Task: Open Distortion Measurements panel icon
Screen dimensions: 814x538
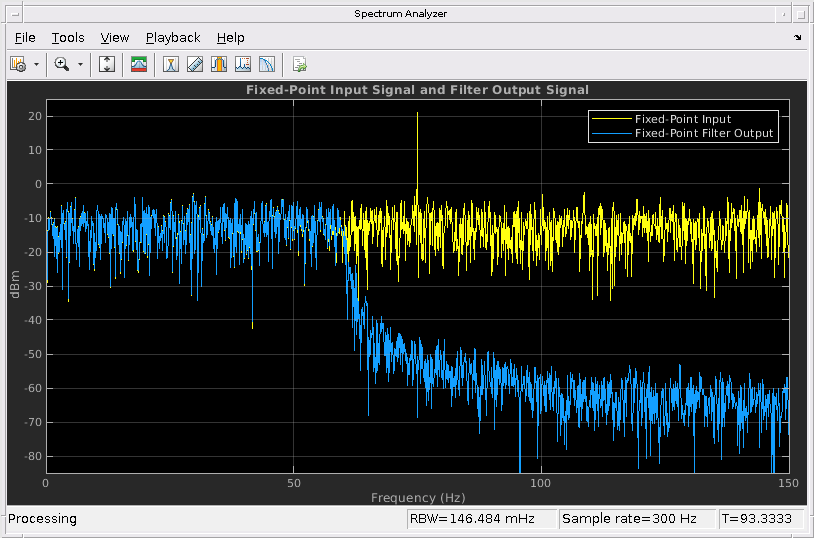Action: [242, 64]
